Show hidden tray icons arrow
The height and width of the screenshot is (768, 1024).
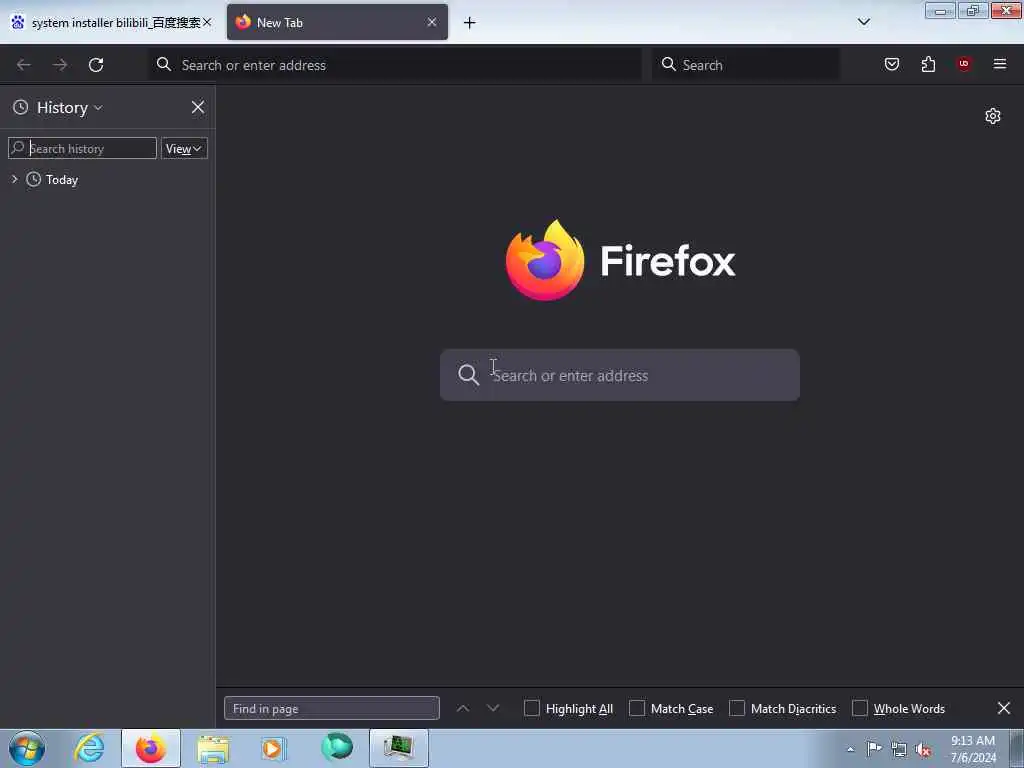coord(850,750)
